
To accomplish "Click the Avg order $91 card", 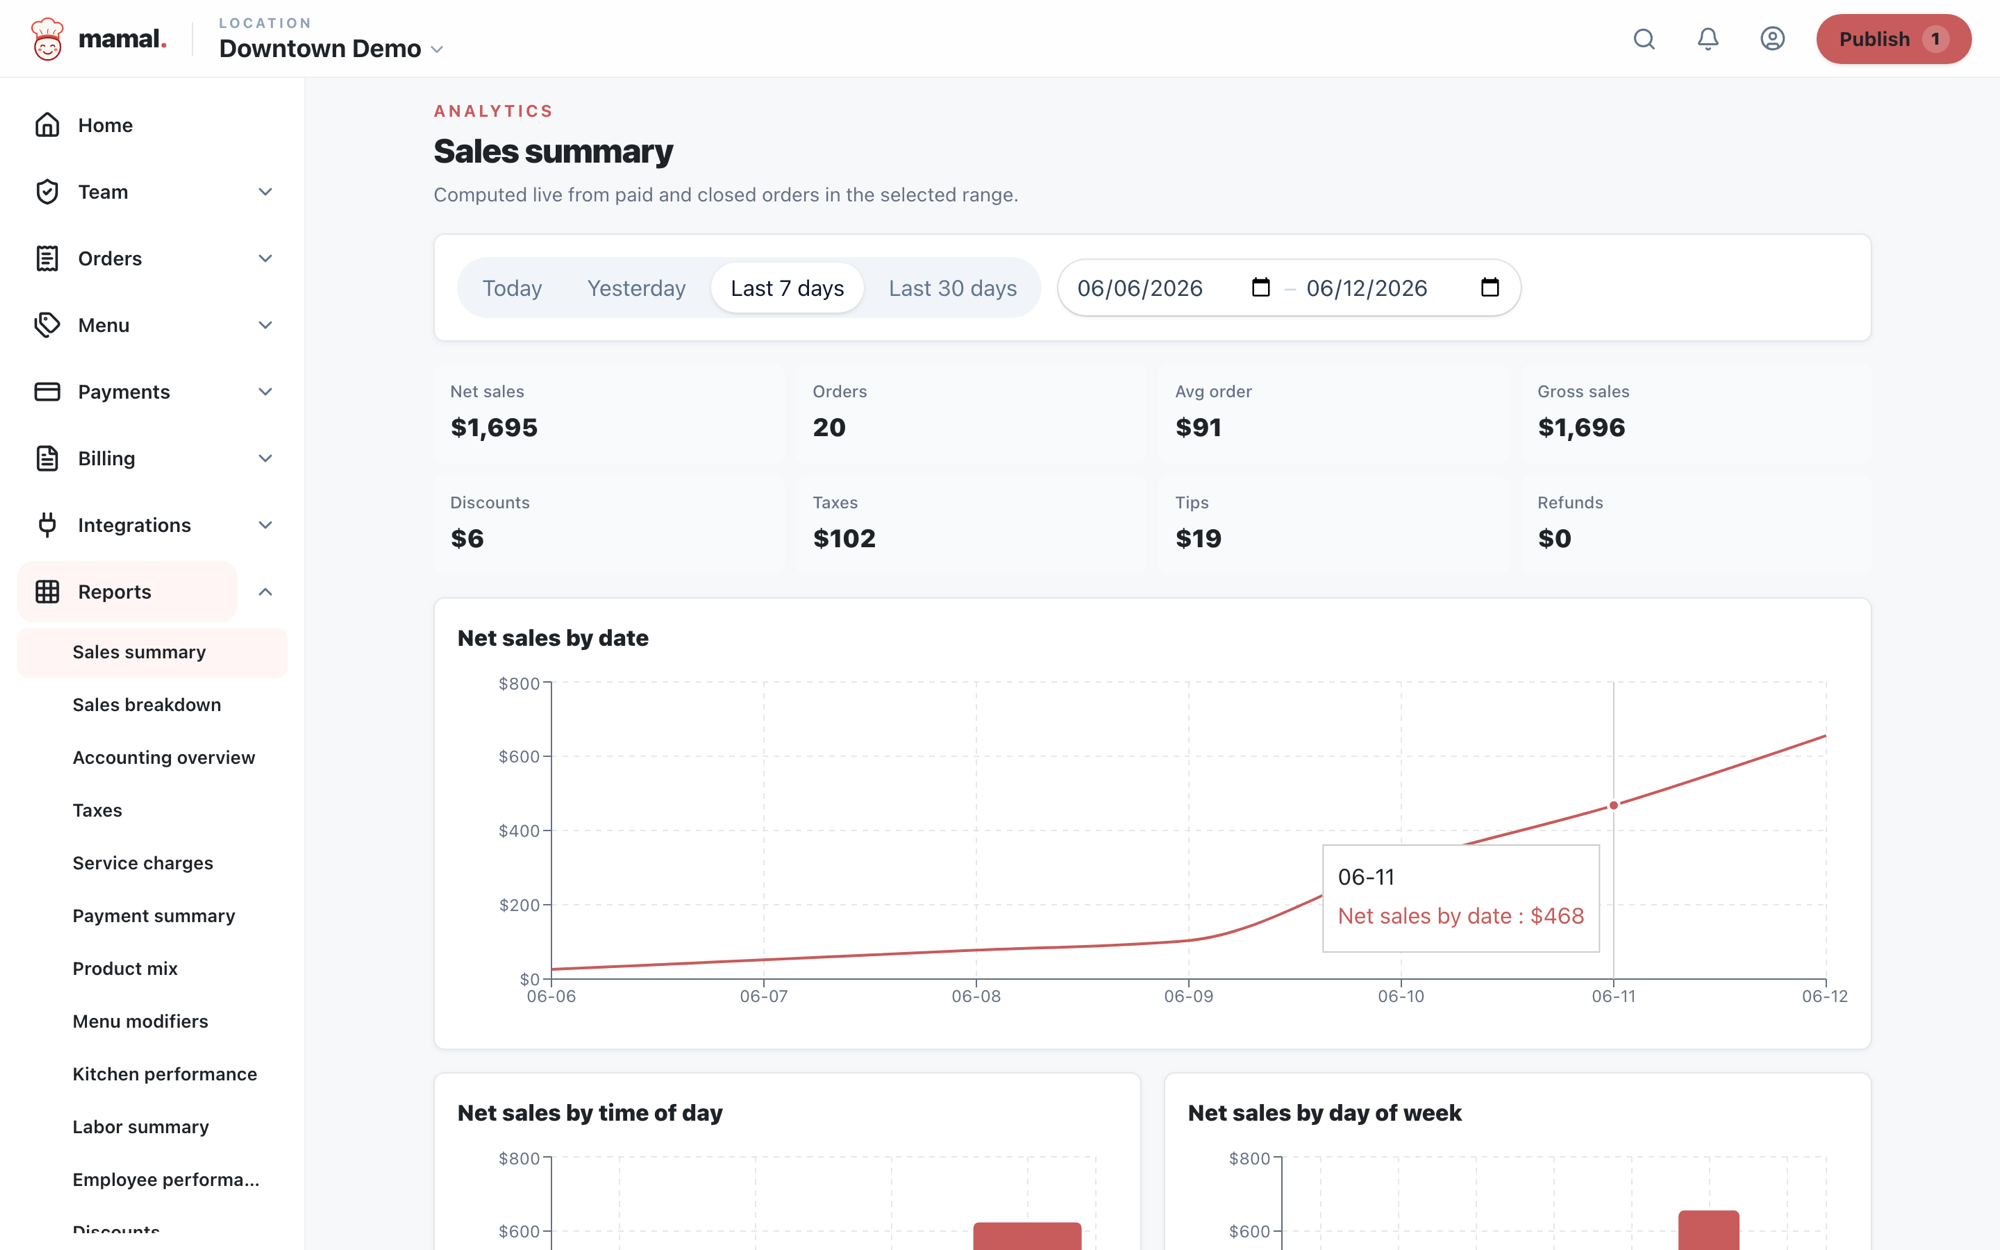I will coord(1334,413).
